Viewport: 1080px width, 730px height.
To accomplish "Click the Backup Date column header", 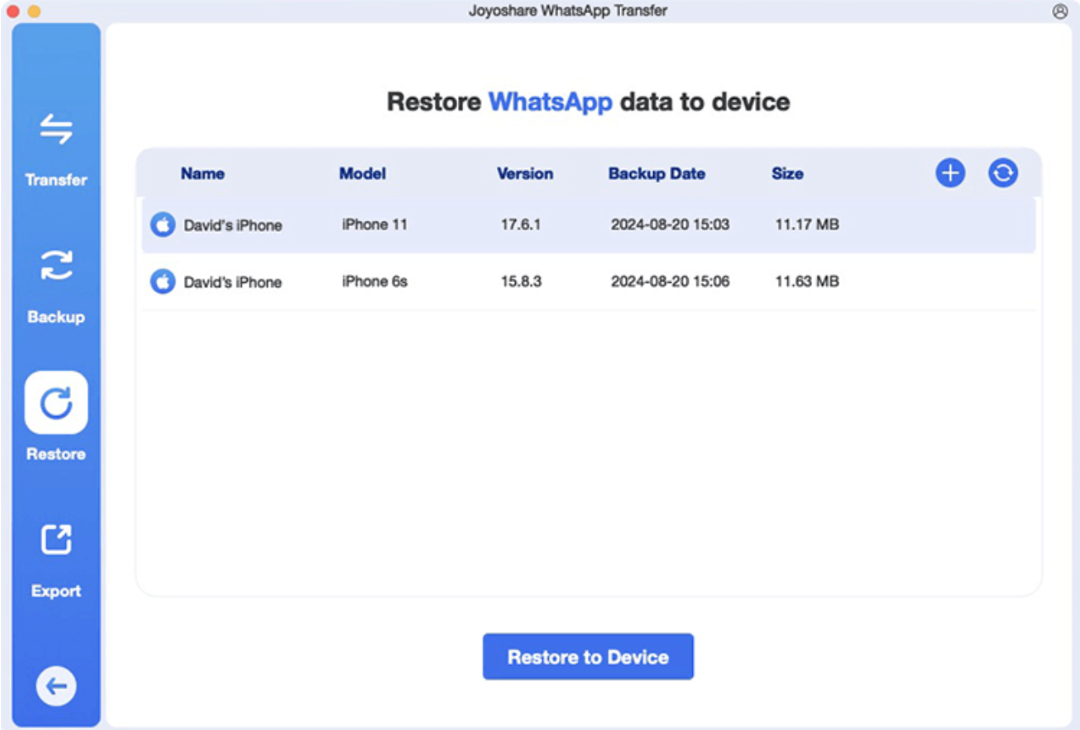I will (656, 173).
